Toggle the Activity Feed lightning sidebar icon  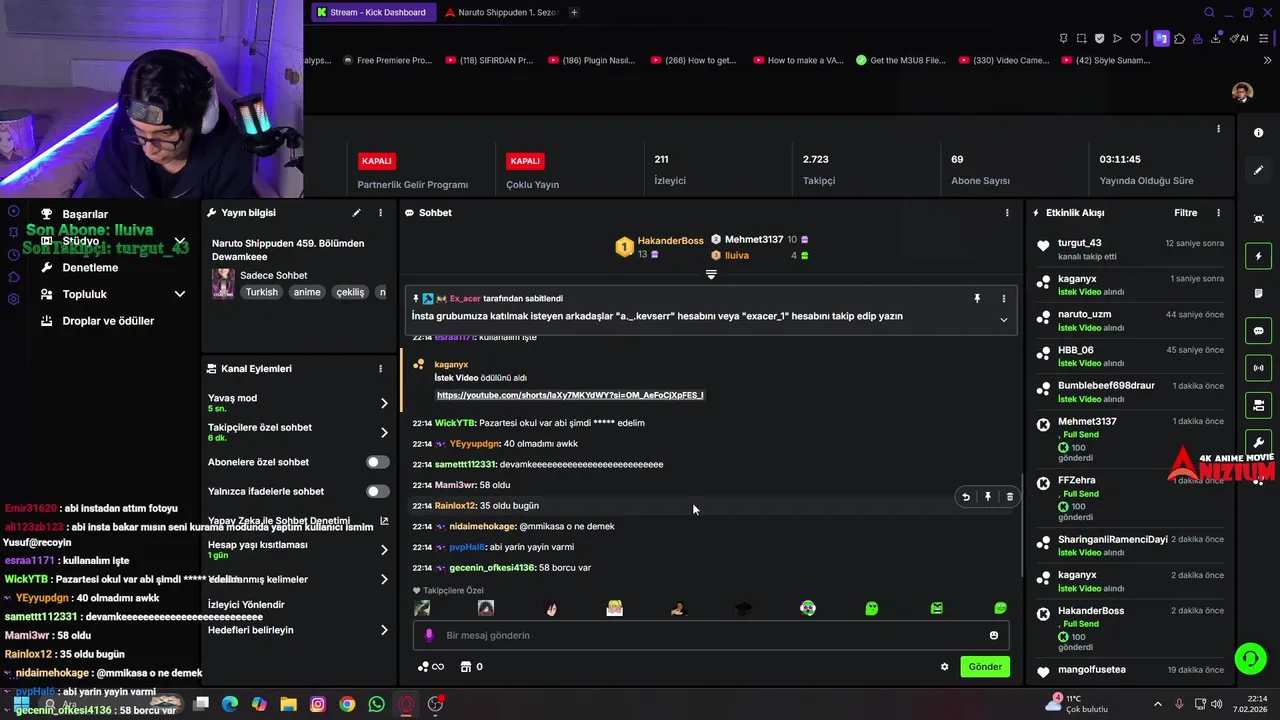coord(1258,256)
